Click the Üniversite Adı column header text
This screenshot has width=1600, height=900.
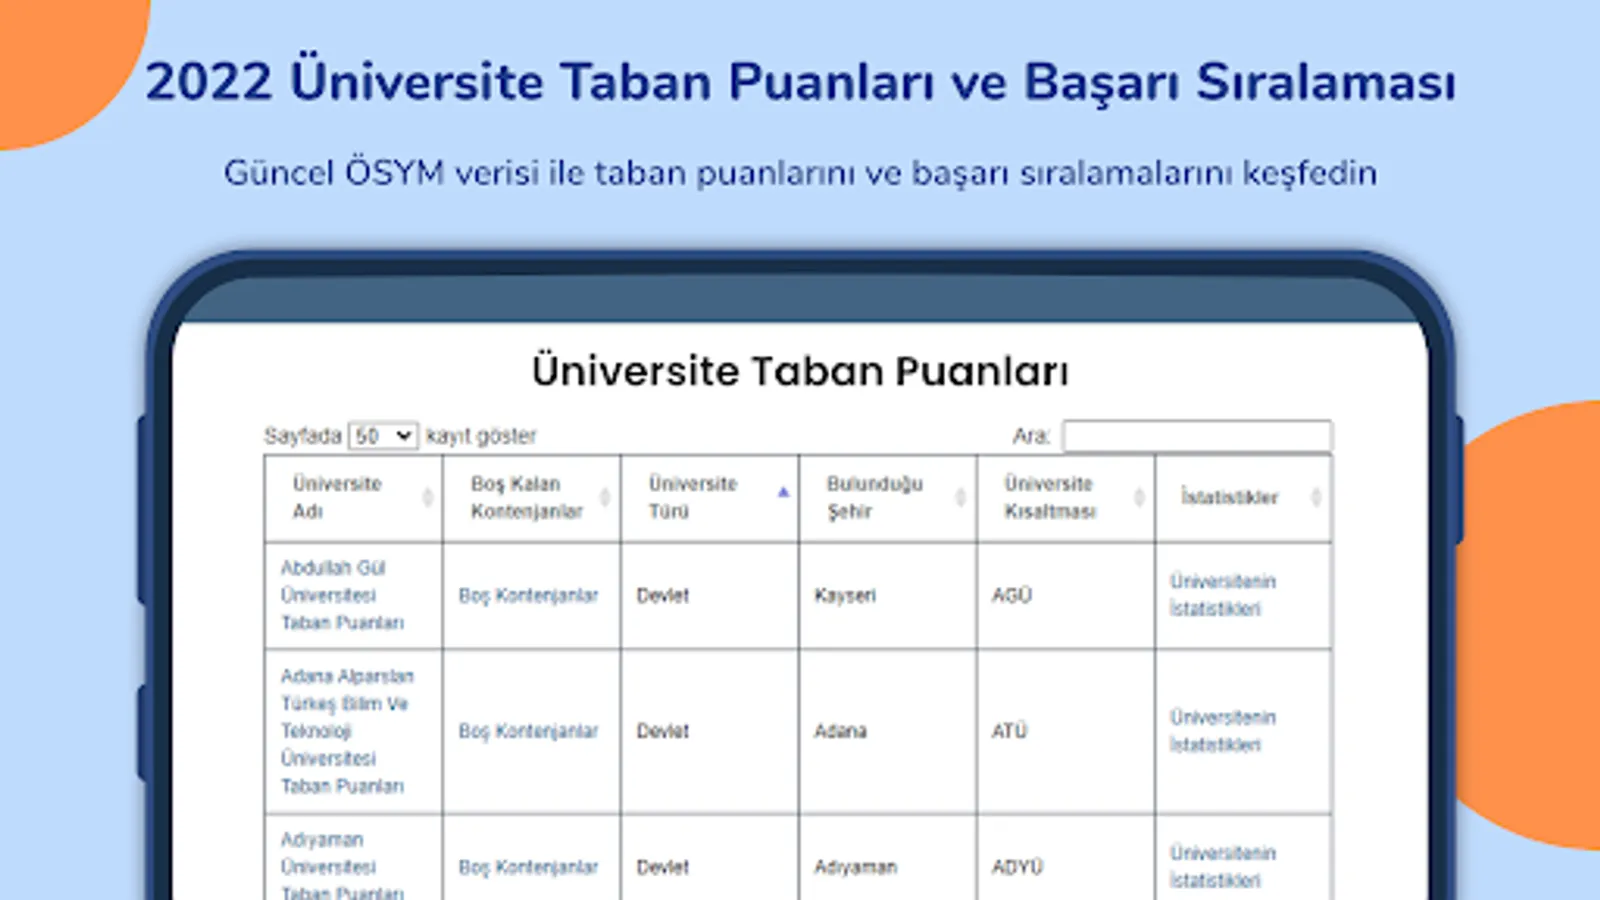point(337,497)
